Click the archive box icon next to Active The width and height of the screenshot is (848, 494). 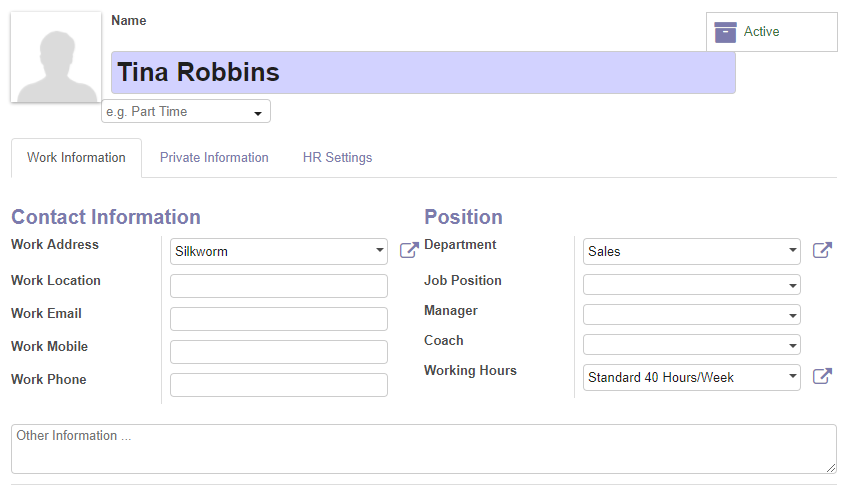[x=725, y=32]
